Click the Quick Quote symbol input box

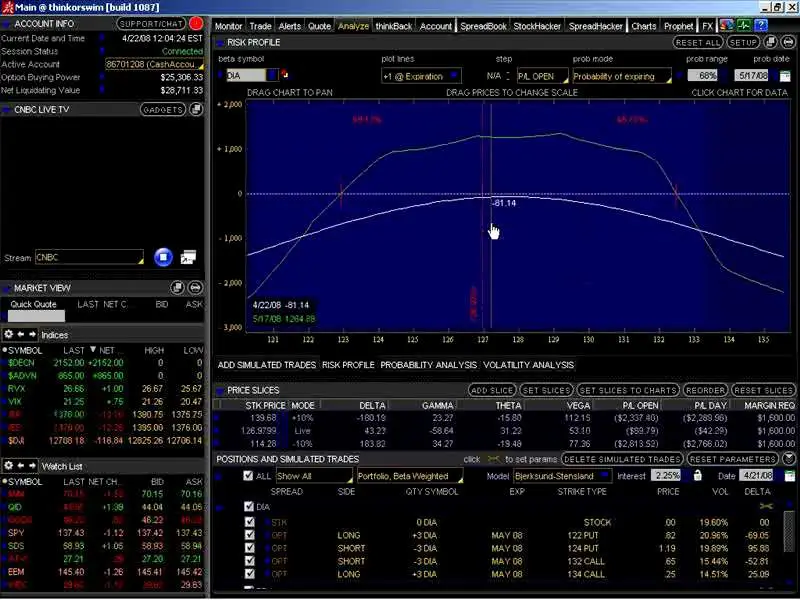pyautogui.click(x=36, y=316)
